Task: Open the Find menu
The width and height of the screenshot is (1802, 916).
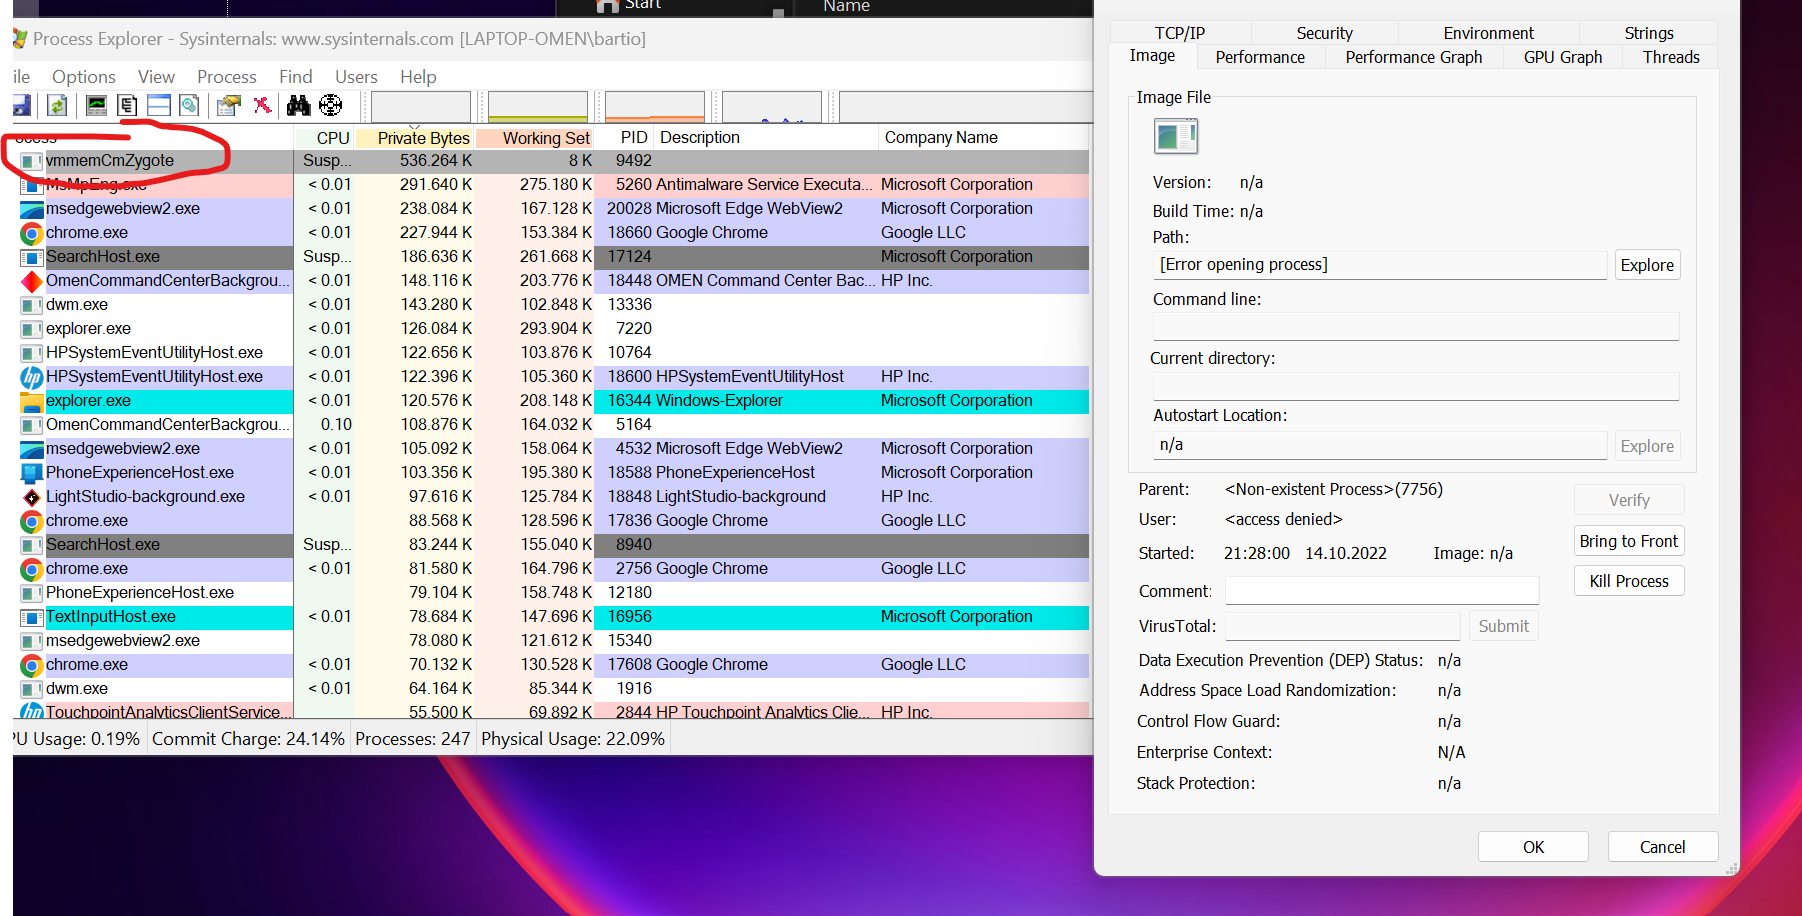Action: click(296, 77)
